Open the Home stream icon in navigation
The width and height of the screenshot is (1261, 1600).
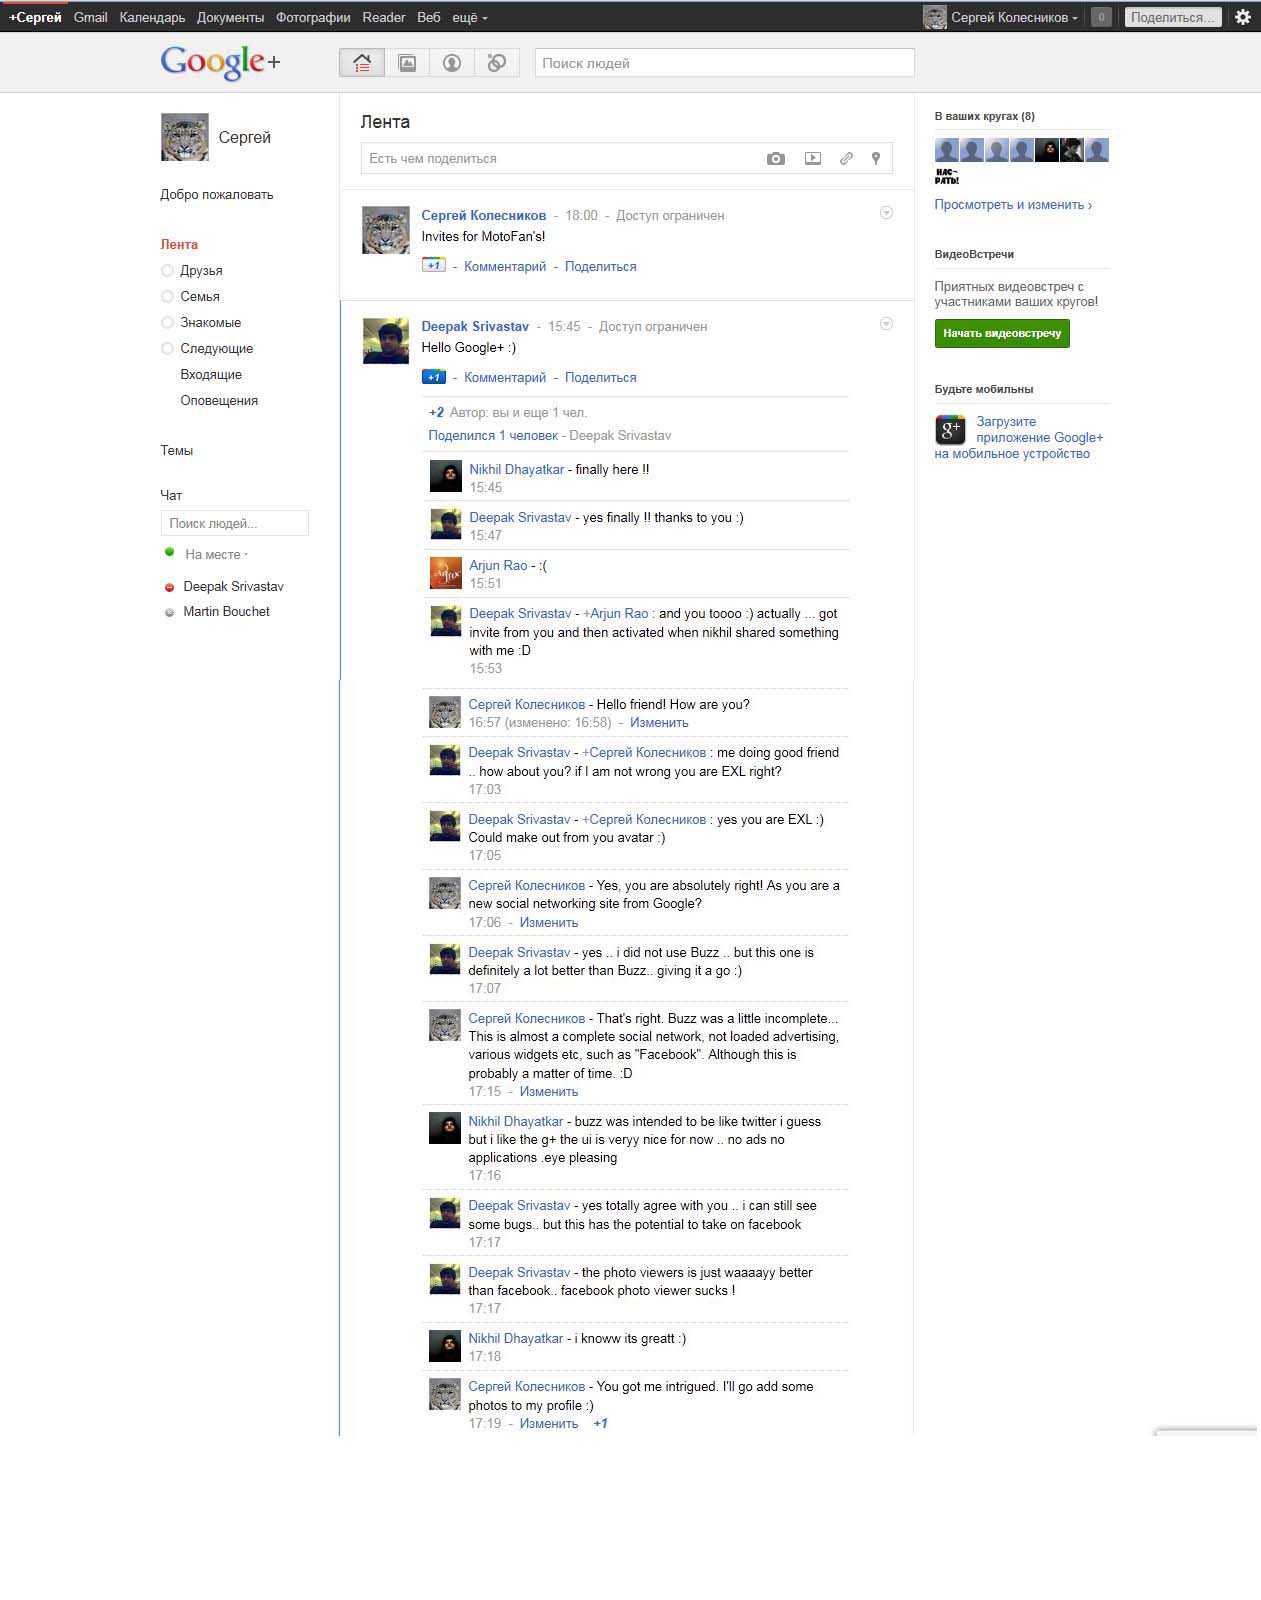[x=362, y=63]
